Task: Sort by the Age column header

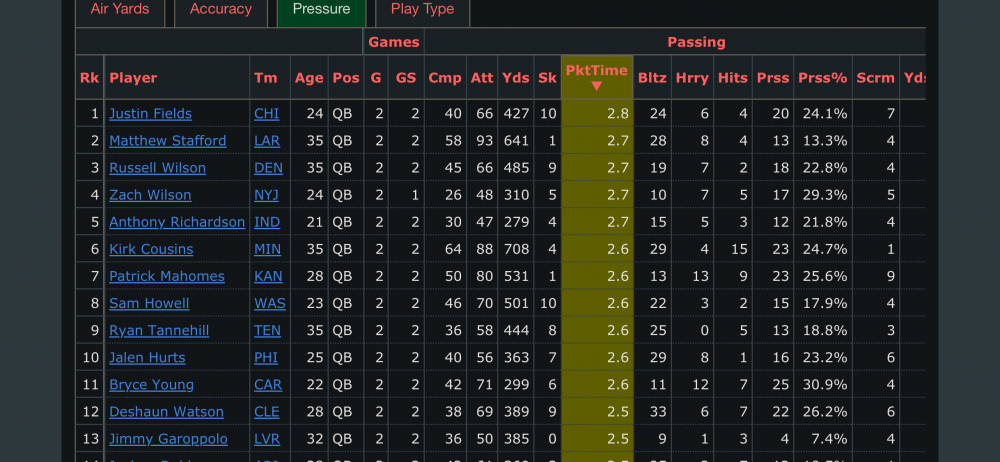Action: [309, 78]
